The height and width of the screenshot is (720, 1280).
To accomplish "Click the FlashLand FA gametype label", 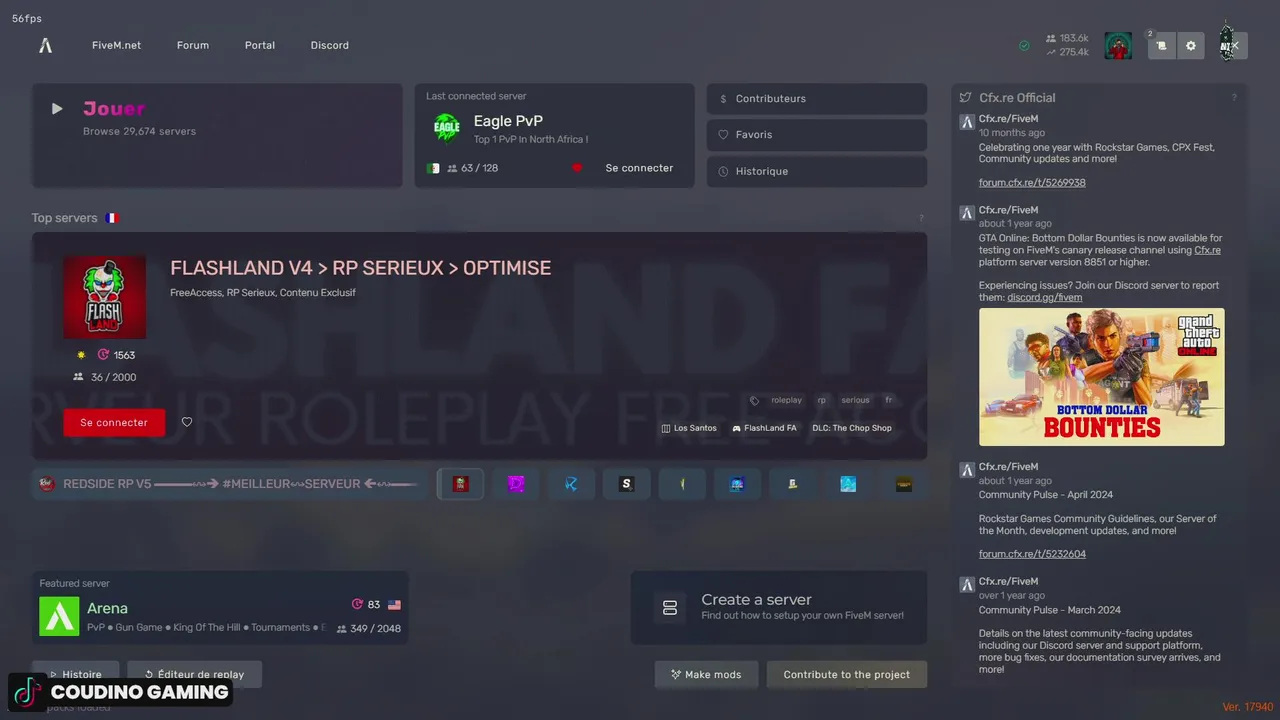I will 764,428.
